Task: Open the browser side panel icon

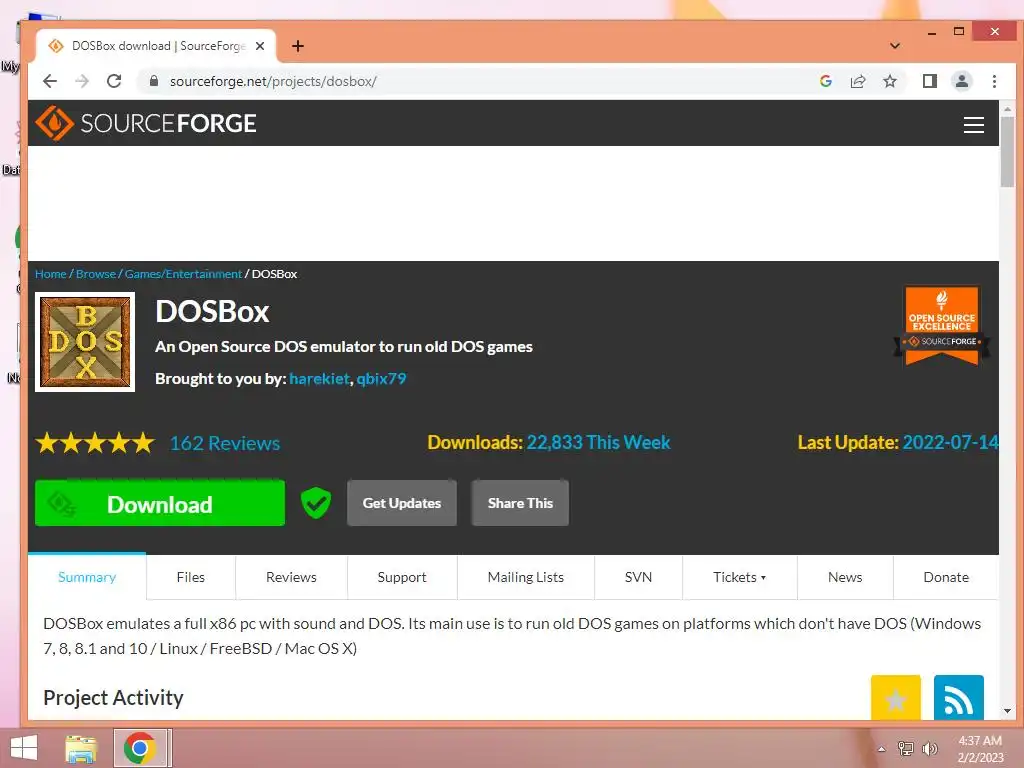Action: [x=929, y=81]
